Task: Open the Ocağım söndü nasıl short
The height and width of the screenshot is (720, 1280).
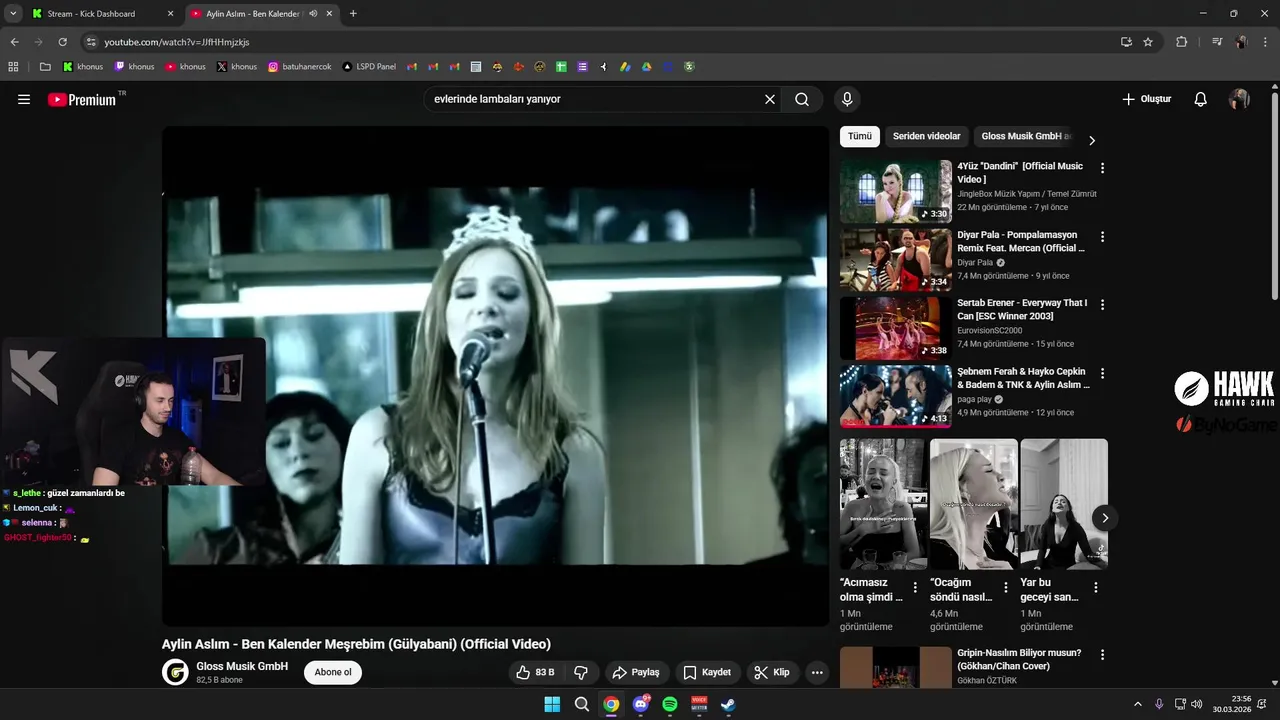Action: pyautogui.click(x=974, y=504)
